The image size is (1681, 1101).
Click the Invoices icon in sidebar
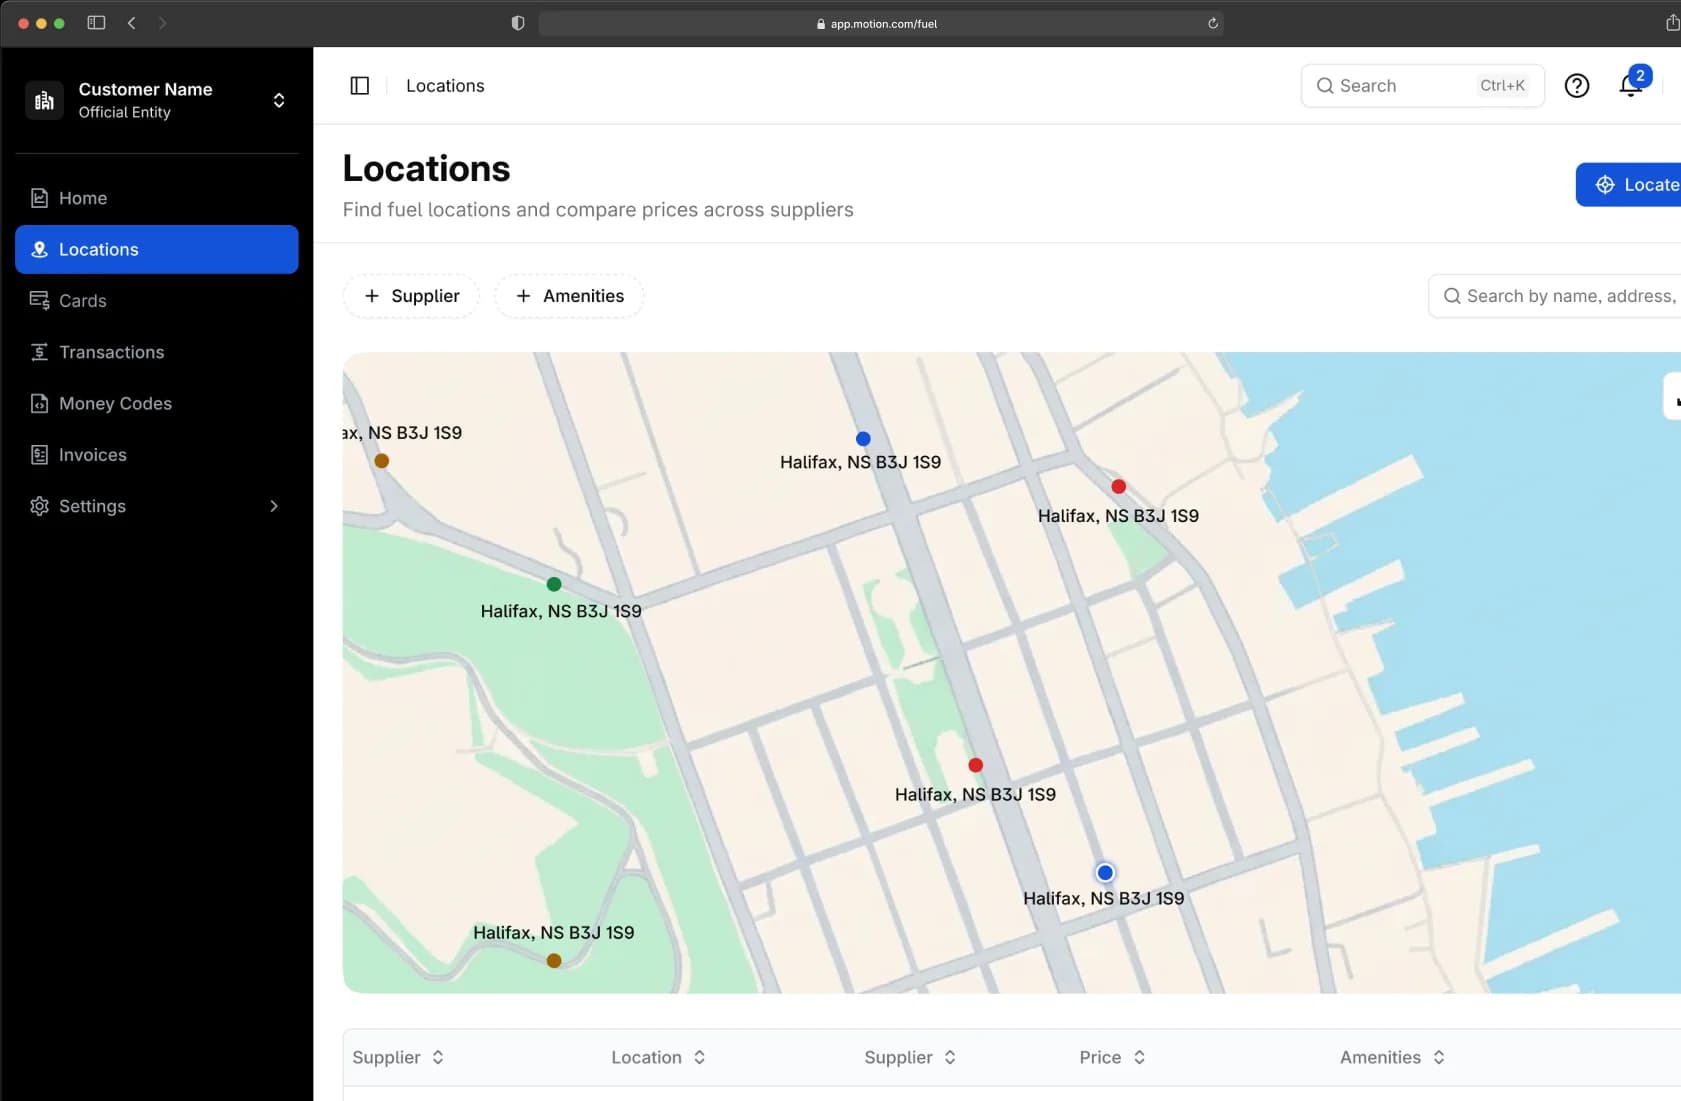pyautogui.click(x=39, y=455)
